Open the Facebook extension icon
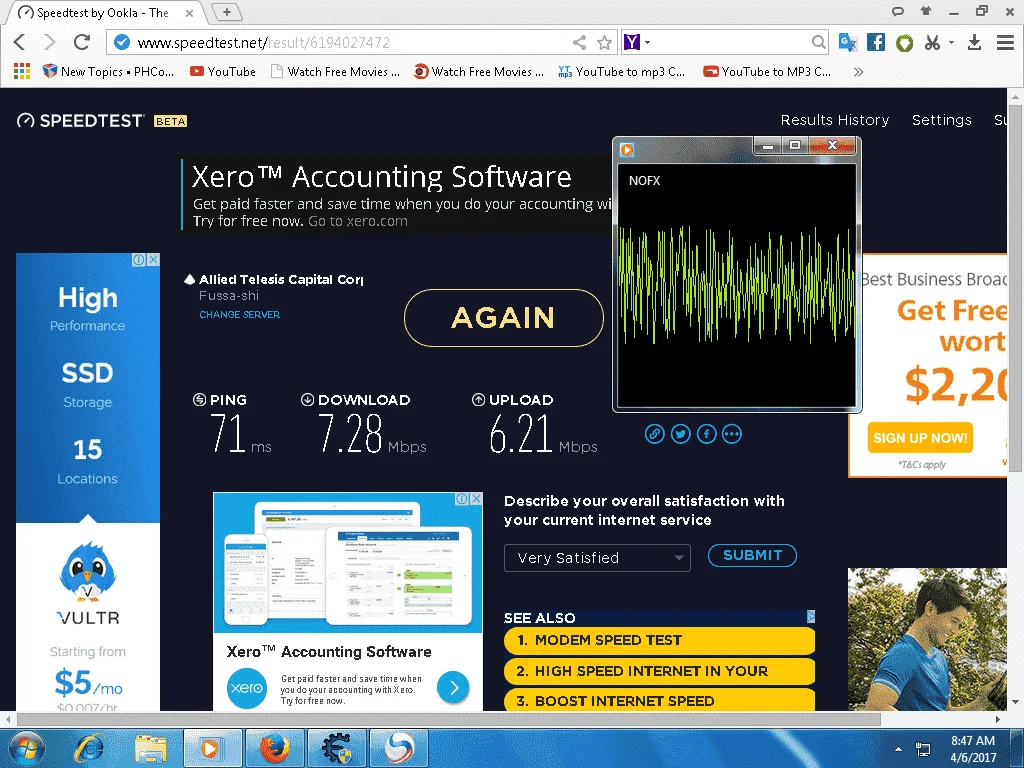This screenshot has width=1024, height=768. (876, 42)
